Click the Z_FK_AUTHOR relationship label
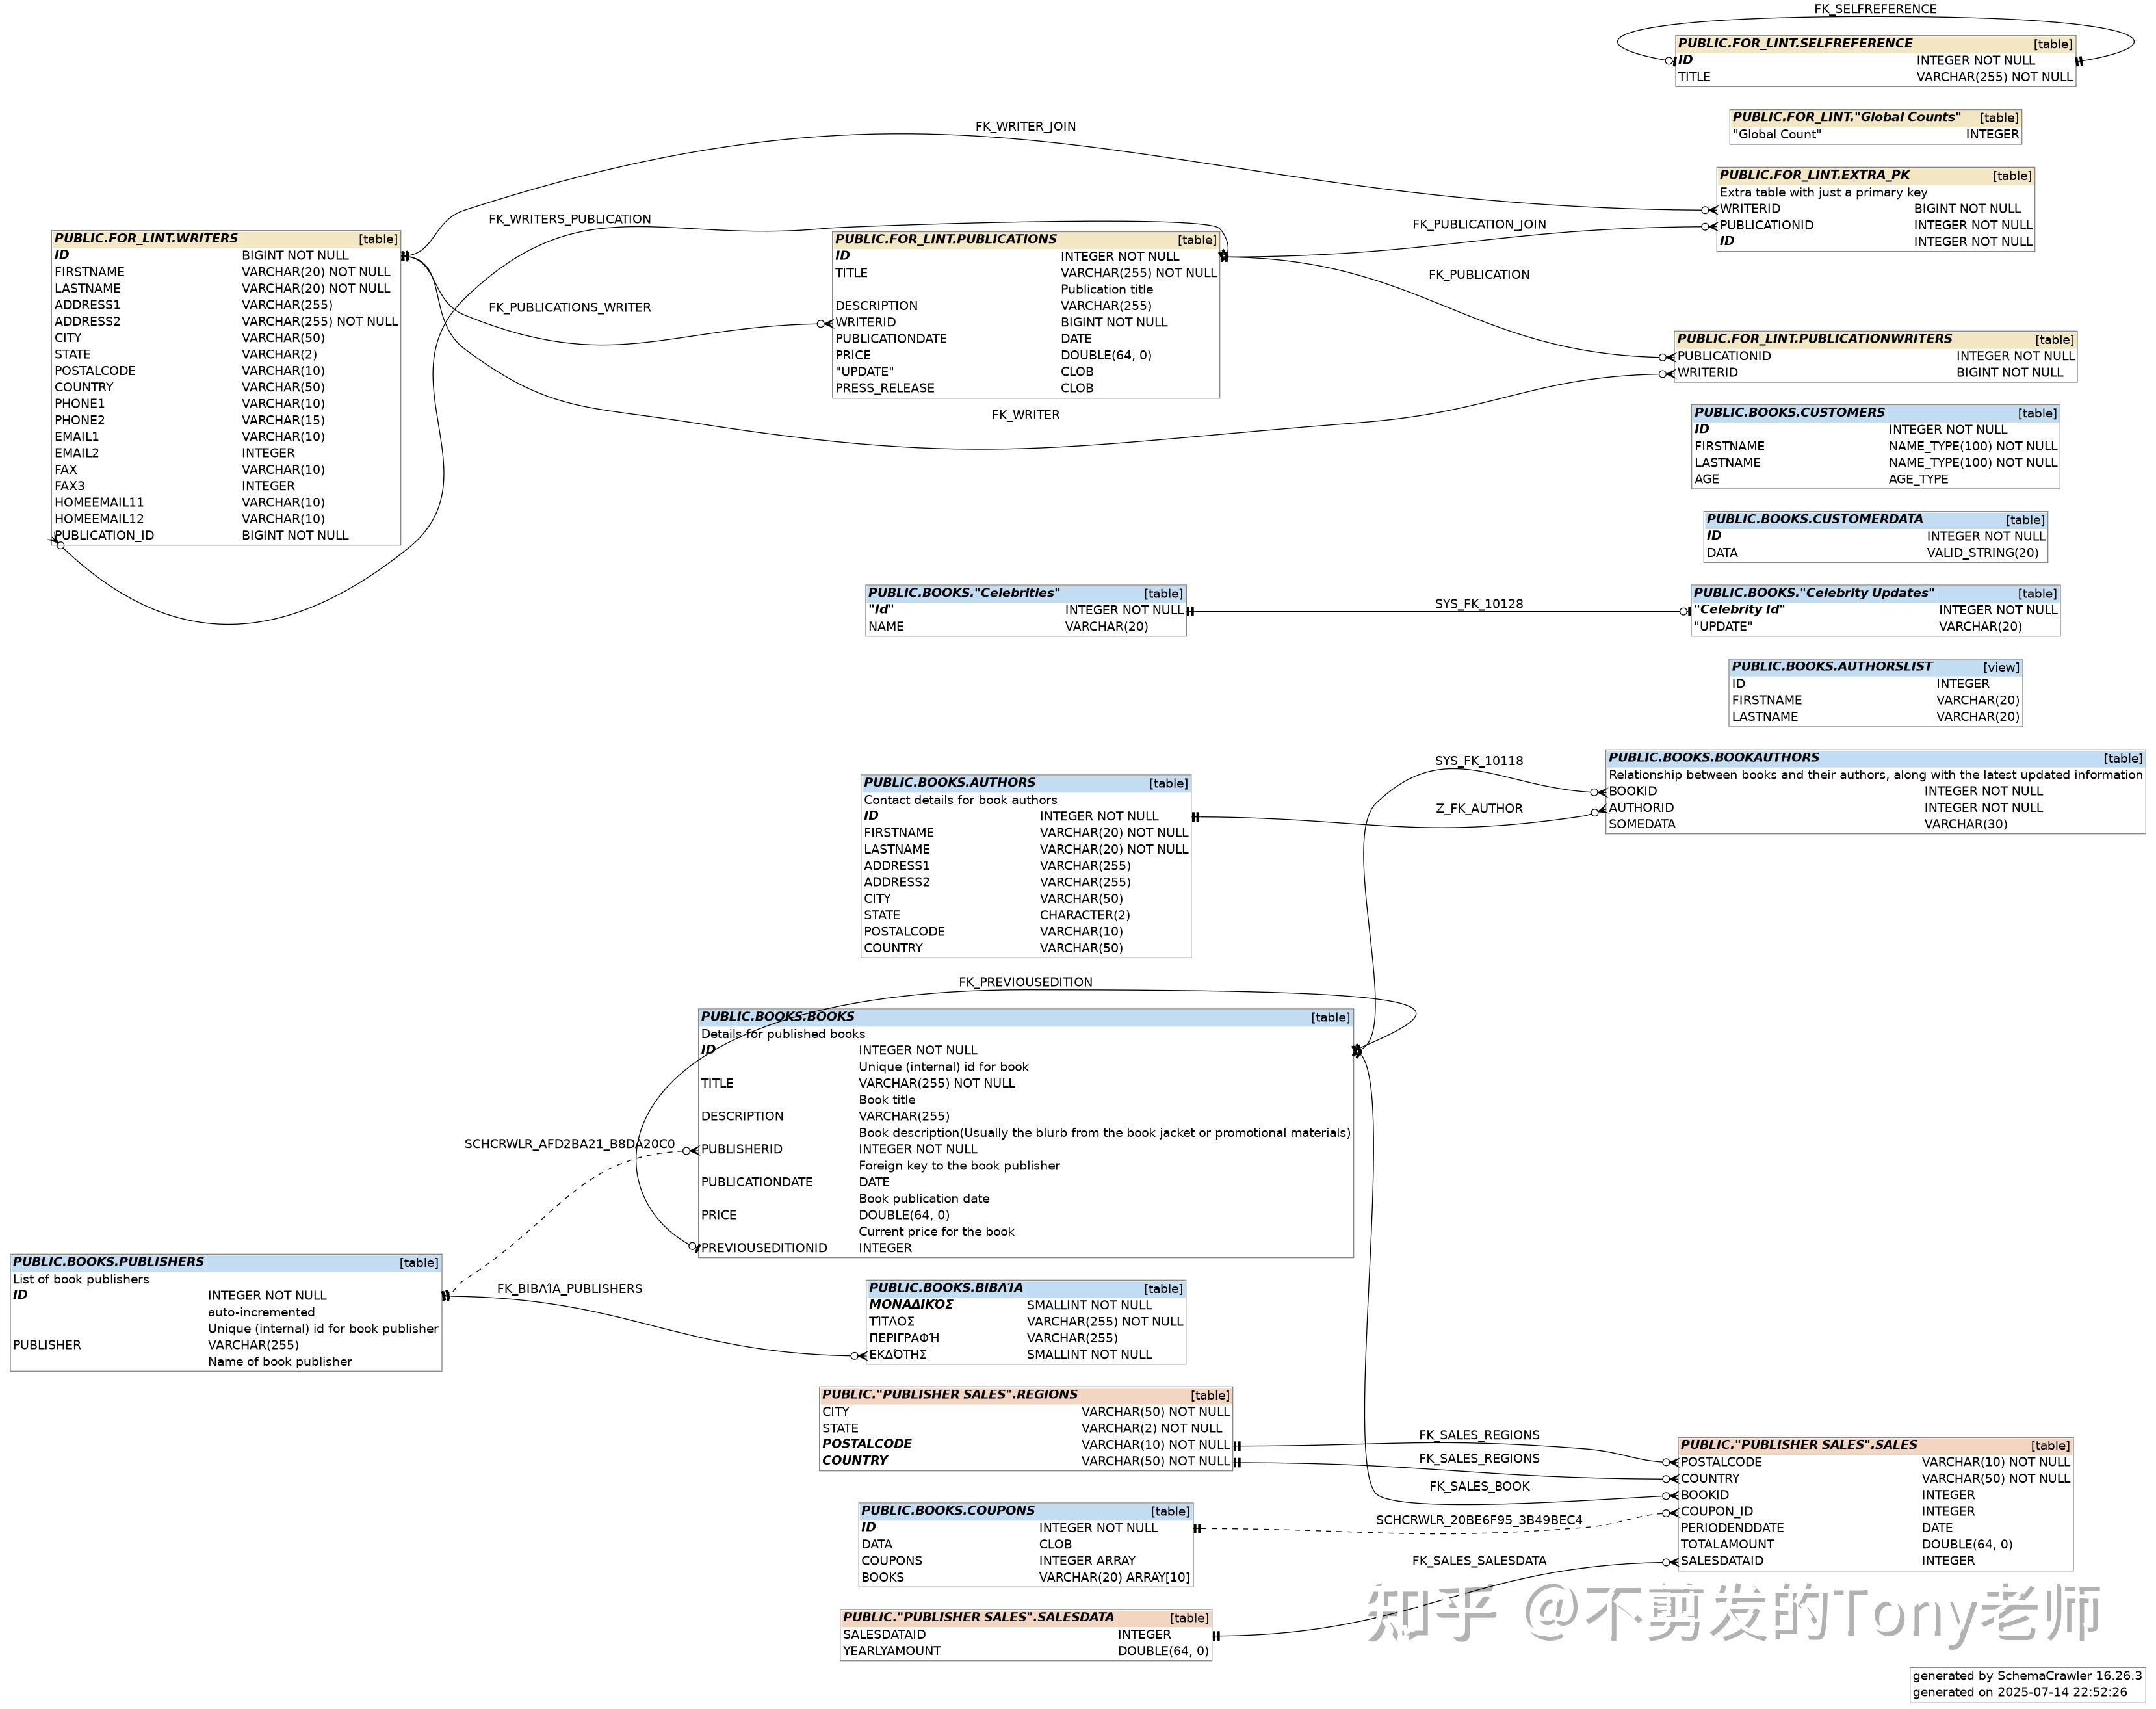 [1479, 809]
